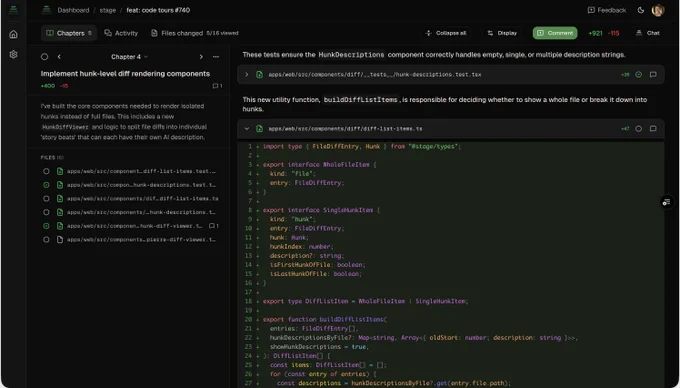The width and height of the screenshot is (680, 388).
Task: Toggle viewed check for hunk-diff-viewer file
Action: tap(46, 226)
